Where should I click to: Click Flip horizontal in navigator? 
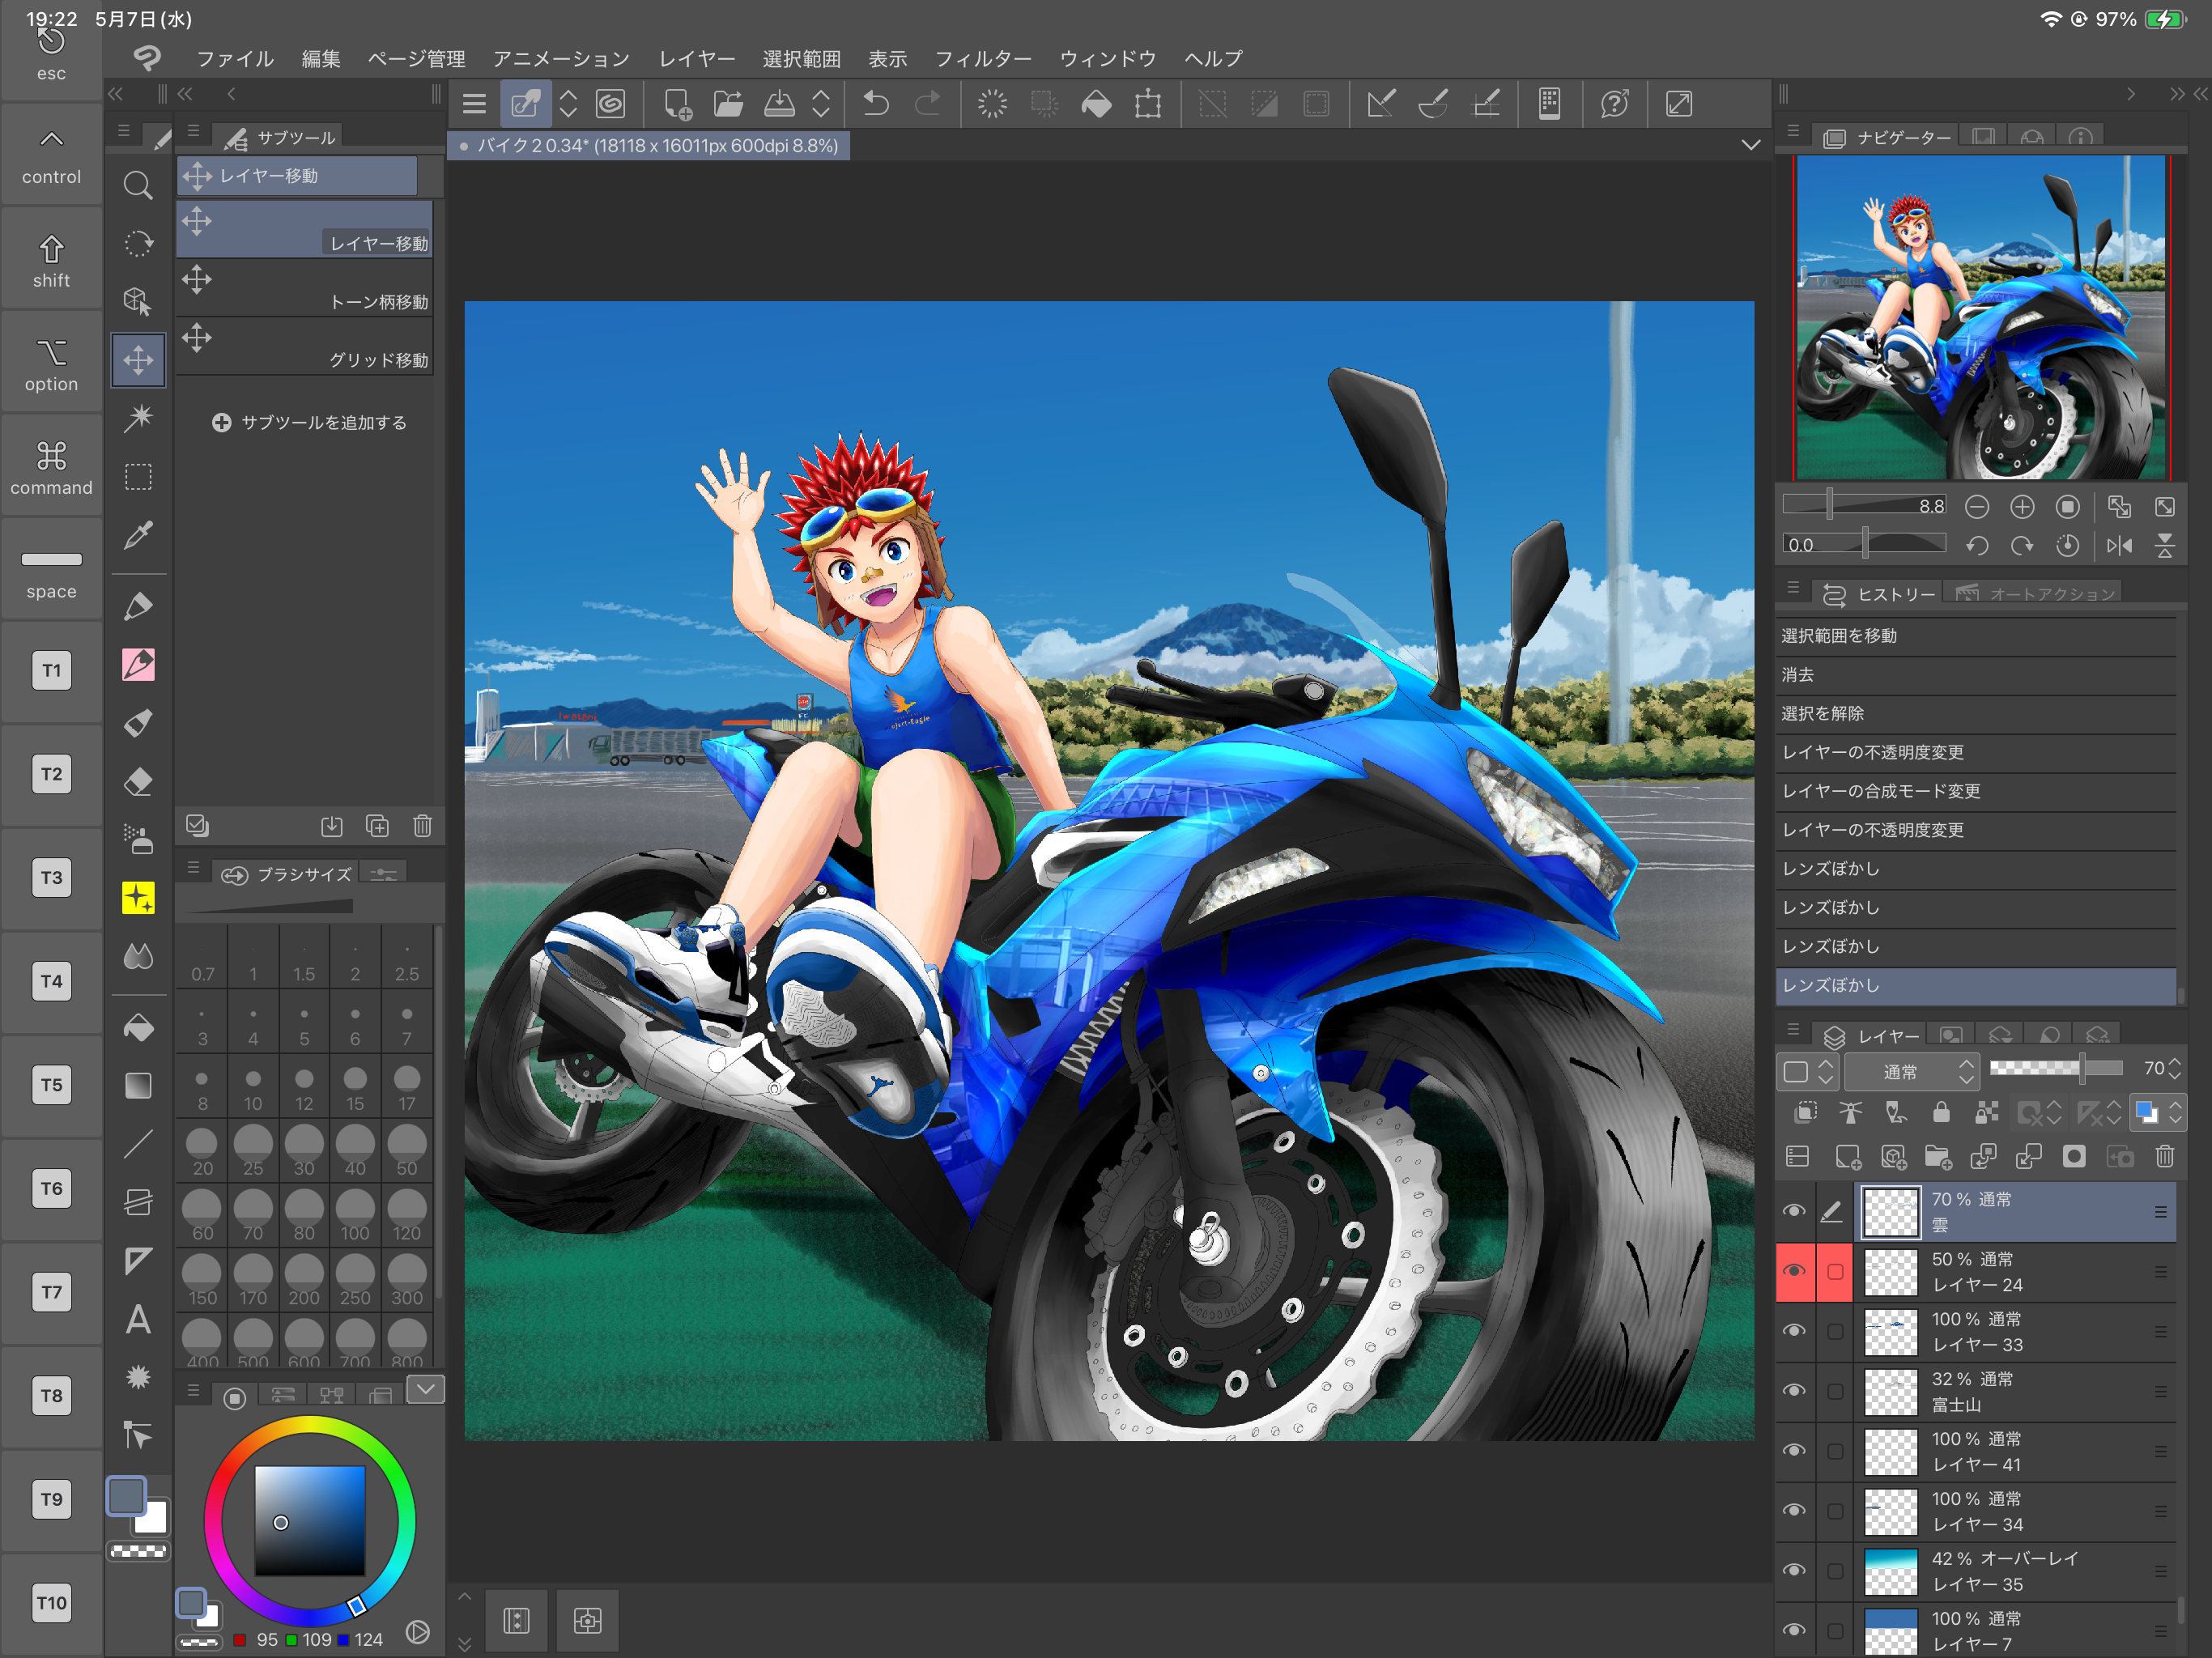[2119, 545]
